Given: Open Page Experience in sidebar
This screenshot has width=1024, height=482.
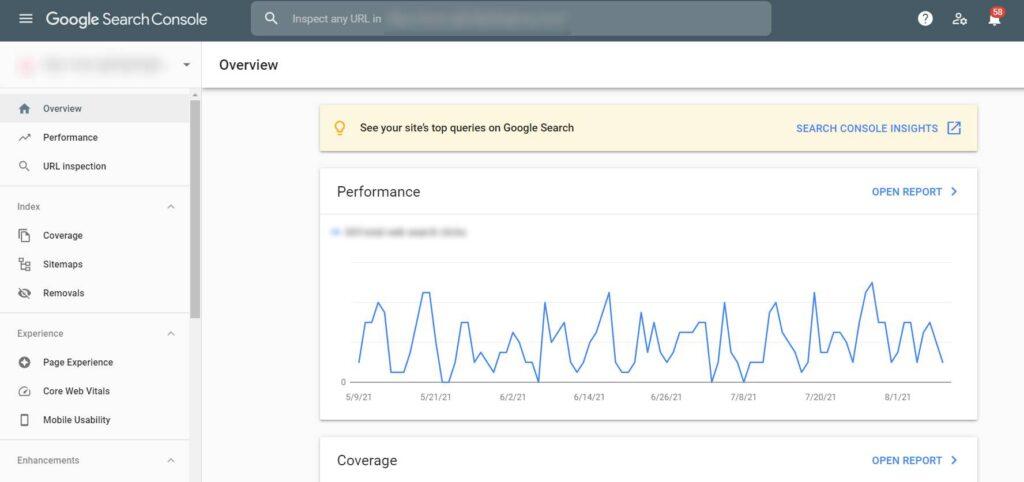Looking at the screenshot, I should point(95,362).
